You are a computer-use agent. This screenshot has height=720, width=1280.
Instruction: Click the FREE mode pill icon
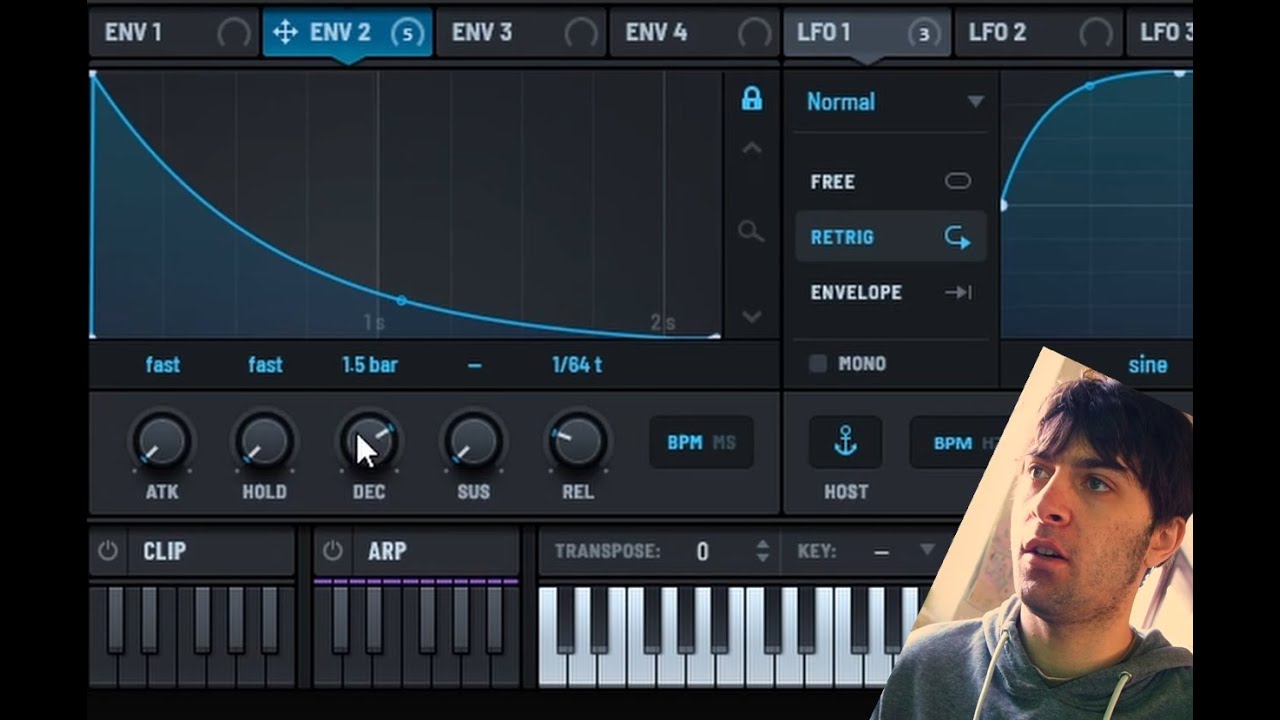(958, 181)
